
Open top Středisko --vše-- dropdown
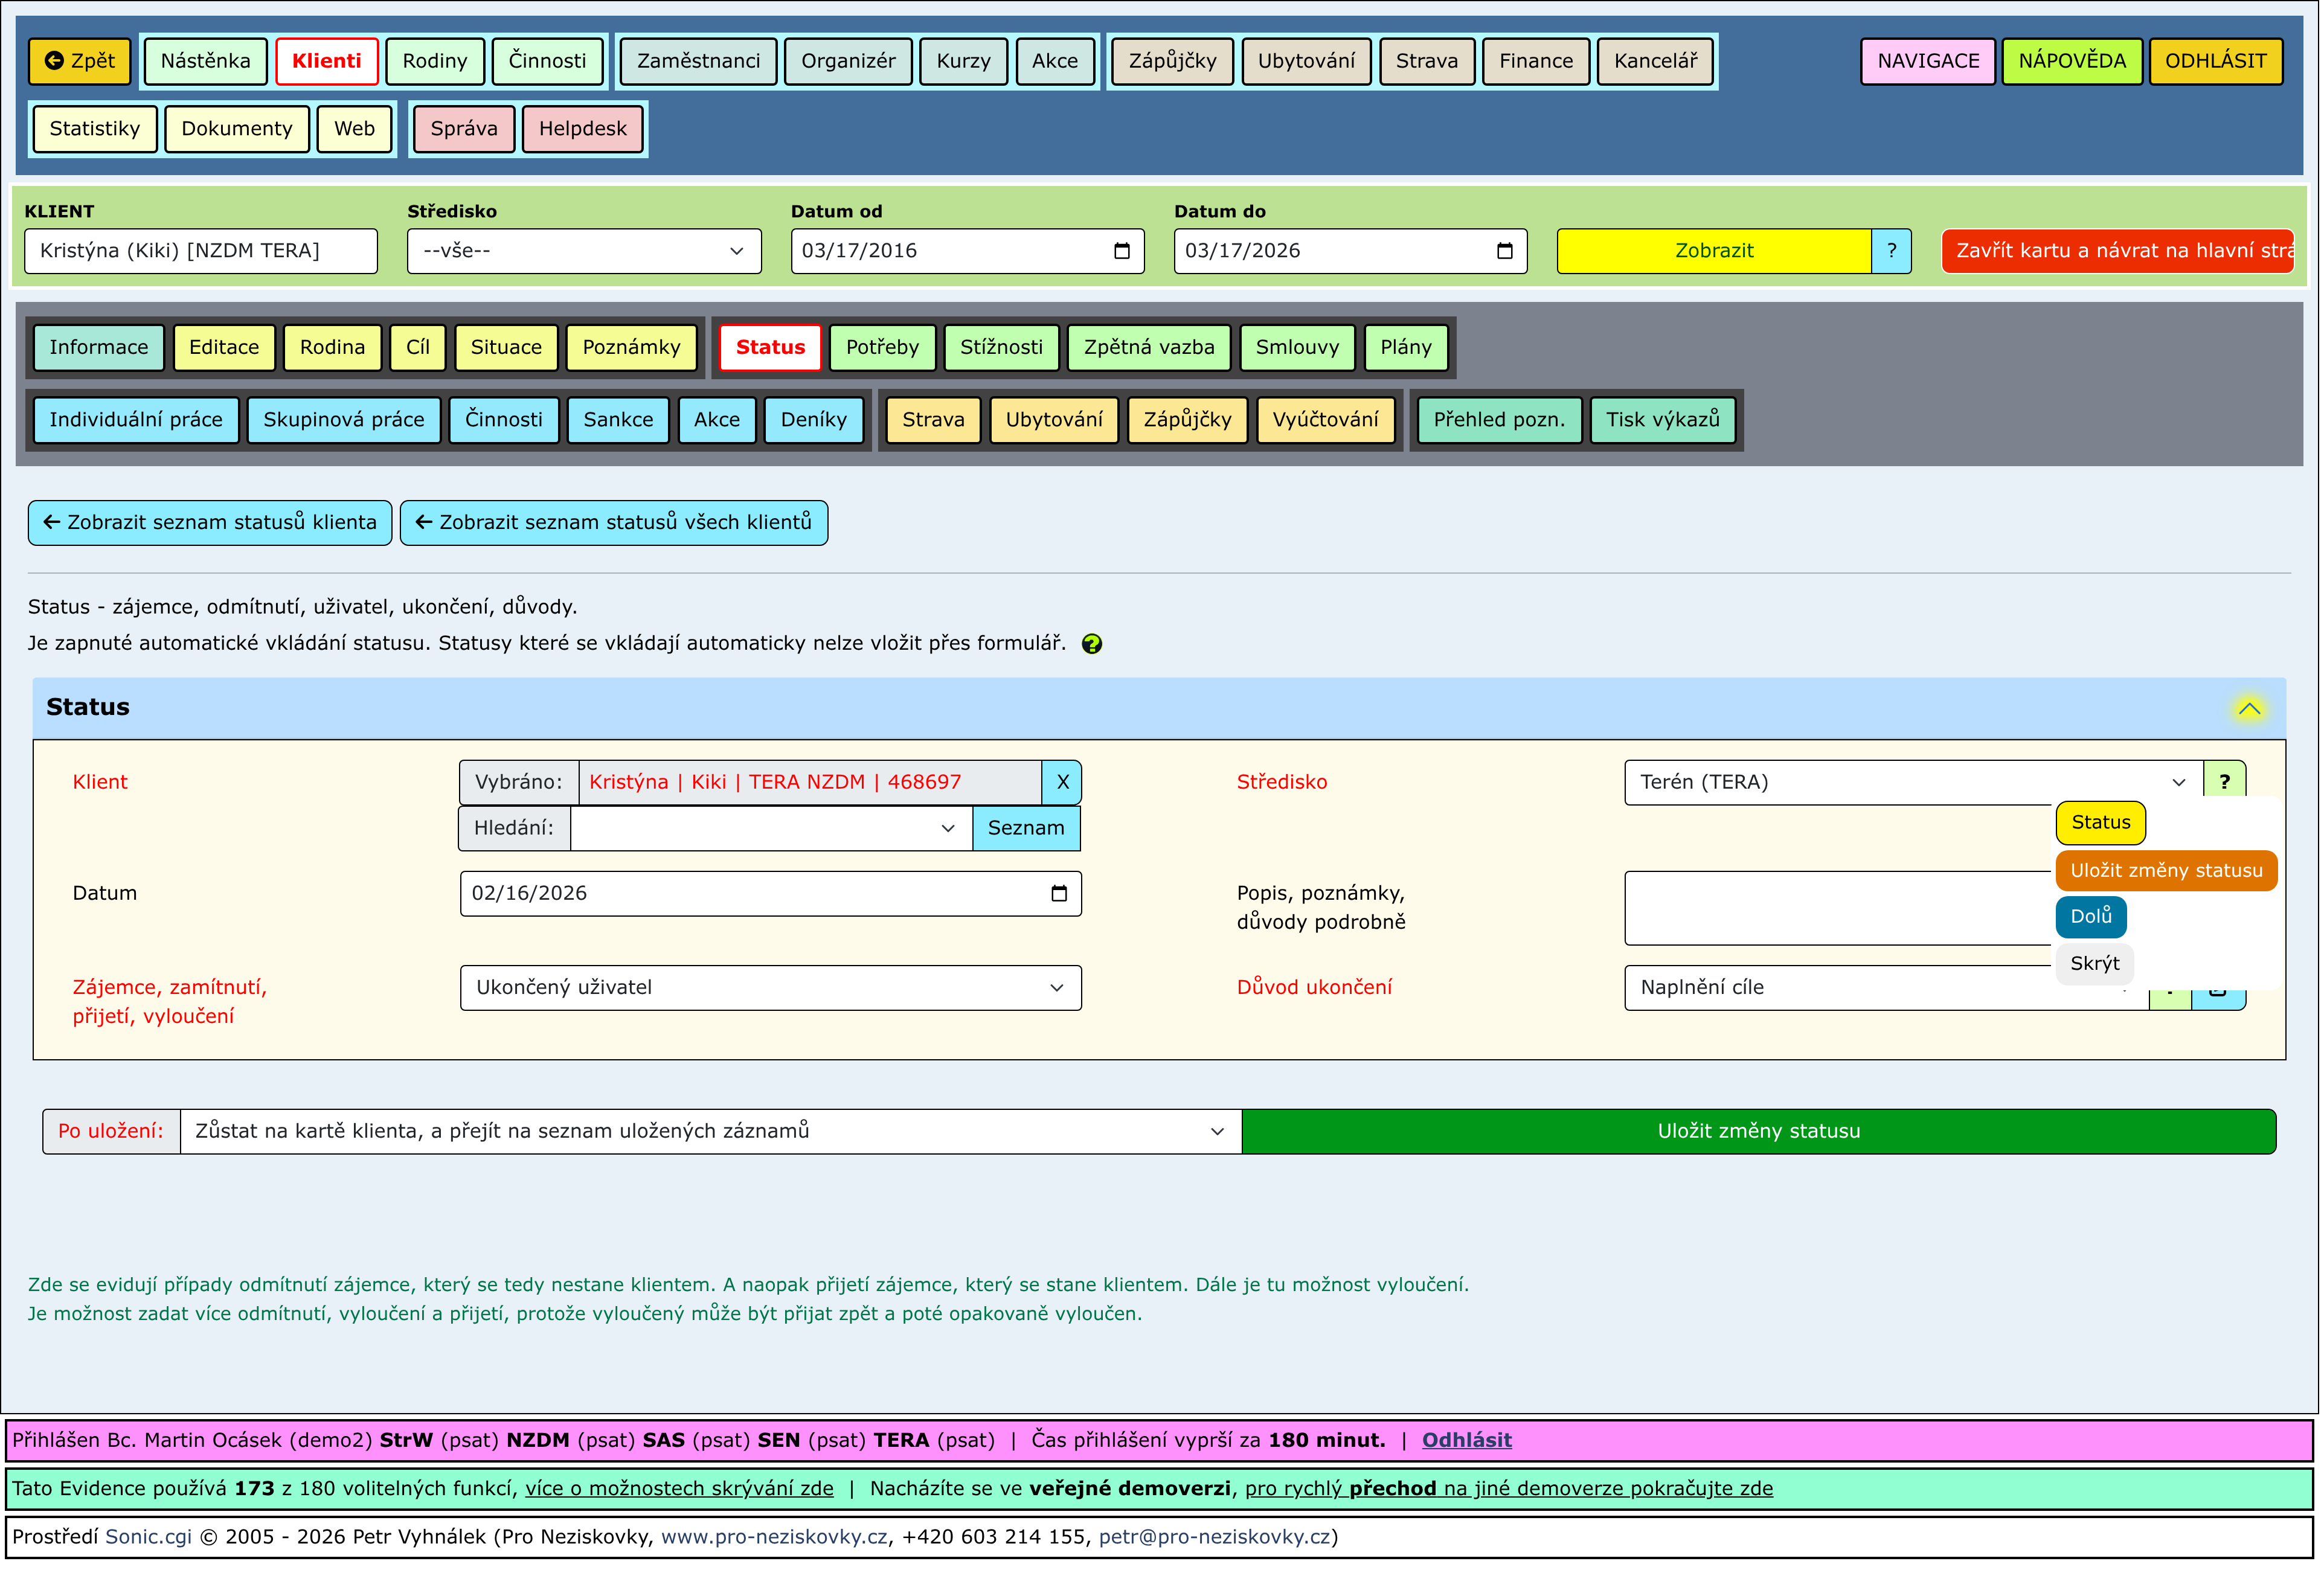[584, 251]
